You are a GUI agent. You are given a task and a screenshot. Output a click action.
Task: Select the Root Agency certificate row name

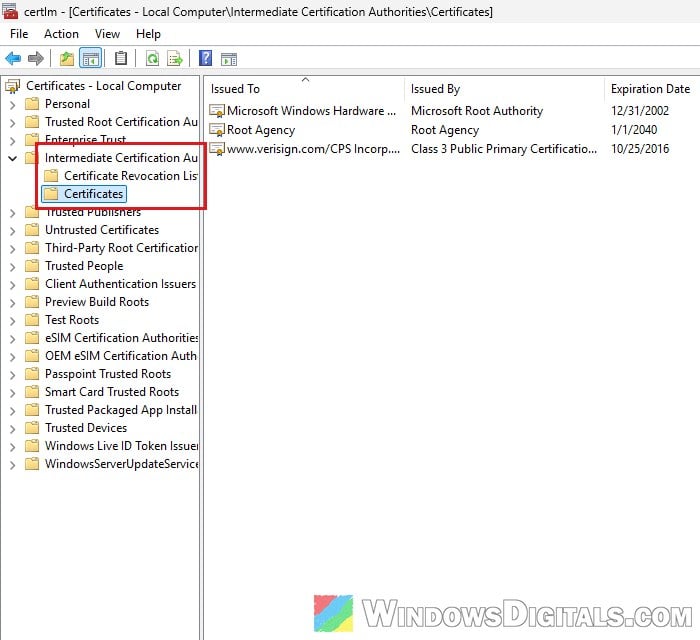pyautogui.click(x=261, y=130)
